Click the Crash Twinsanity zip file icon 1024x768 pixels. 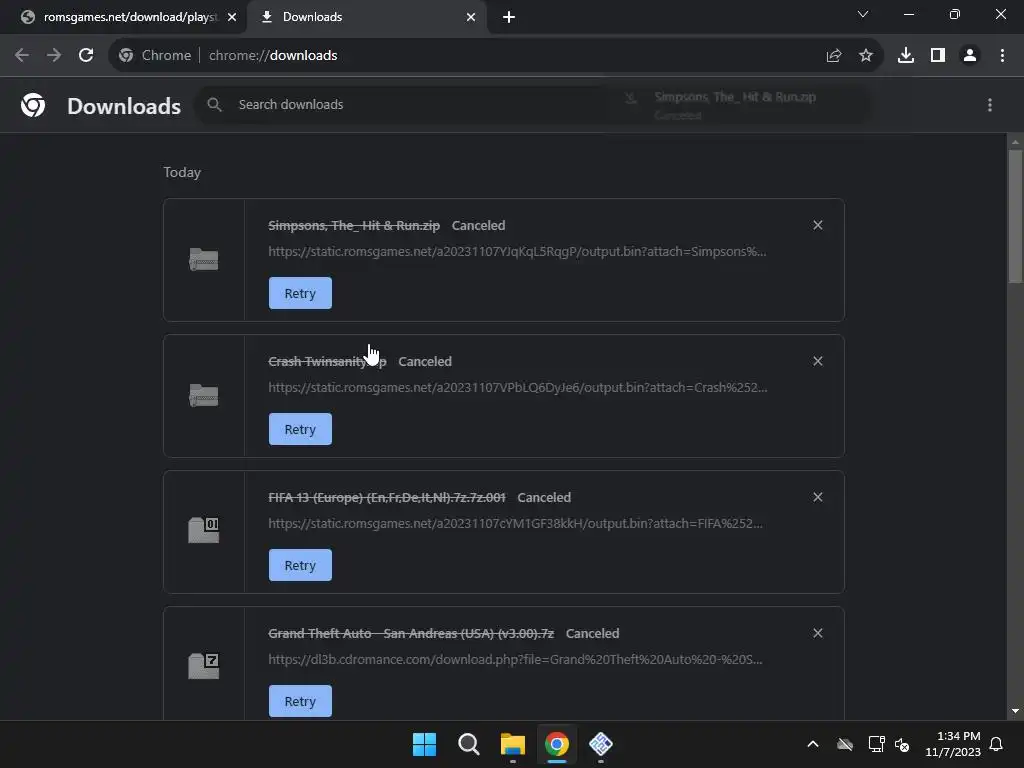(204, 395)
